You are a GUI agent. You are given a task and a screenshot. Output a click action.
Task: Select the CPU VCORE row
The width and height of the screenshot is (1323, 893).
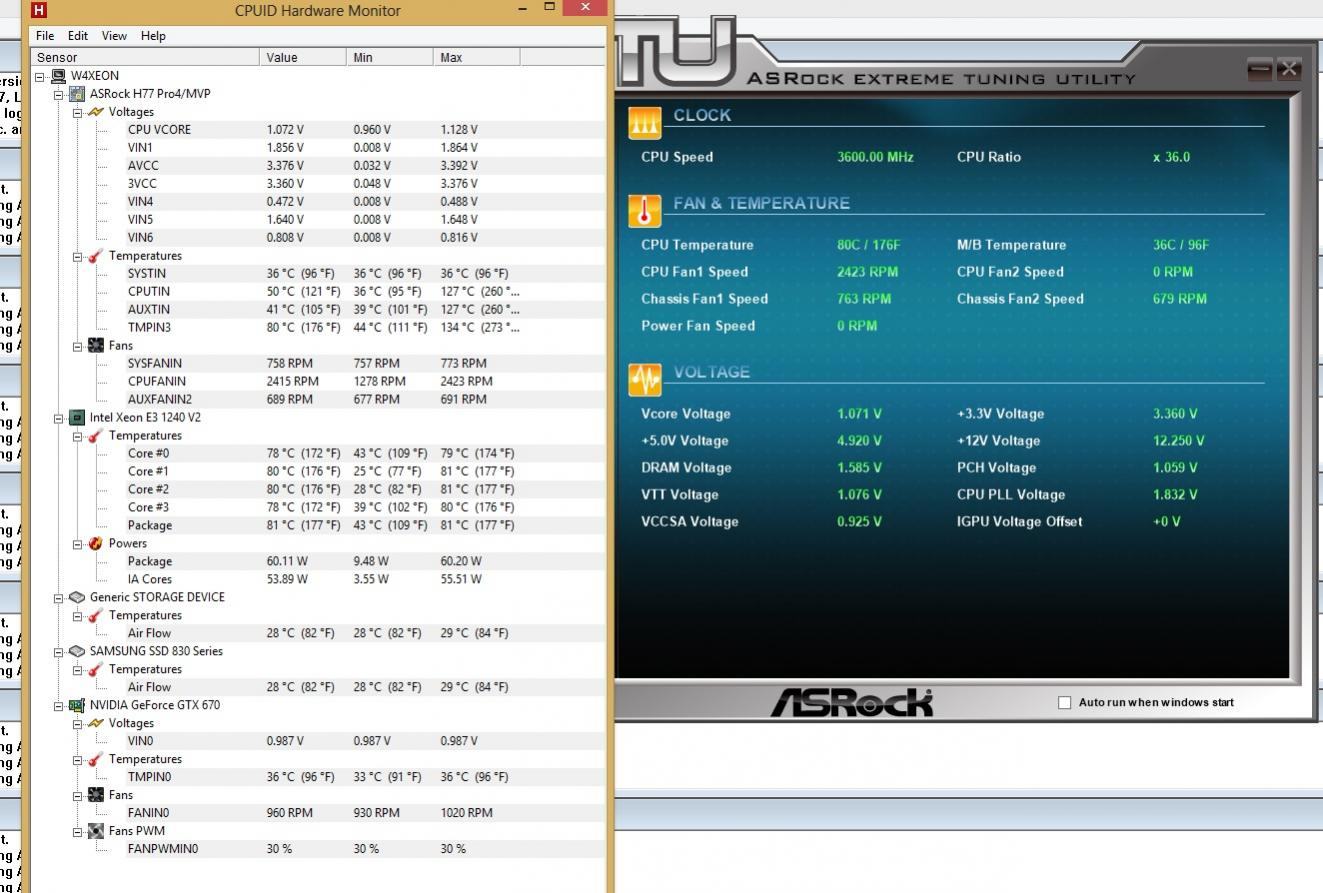[x=318, y=129]
